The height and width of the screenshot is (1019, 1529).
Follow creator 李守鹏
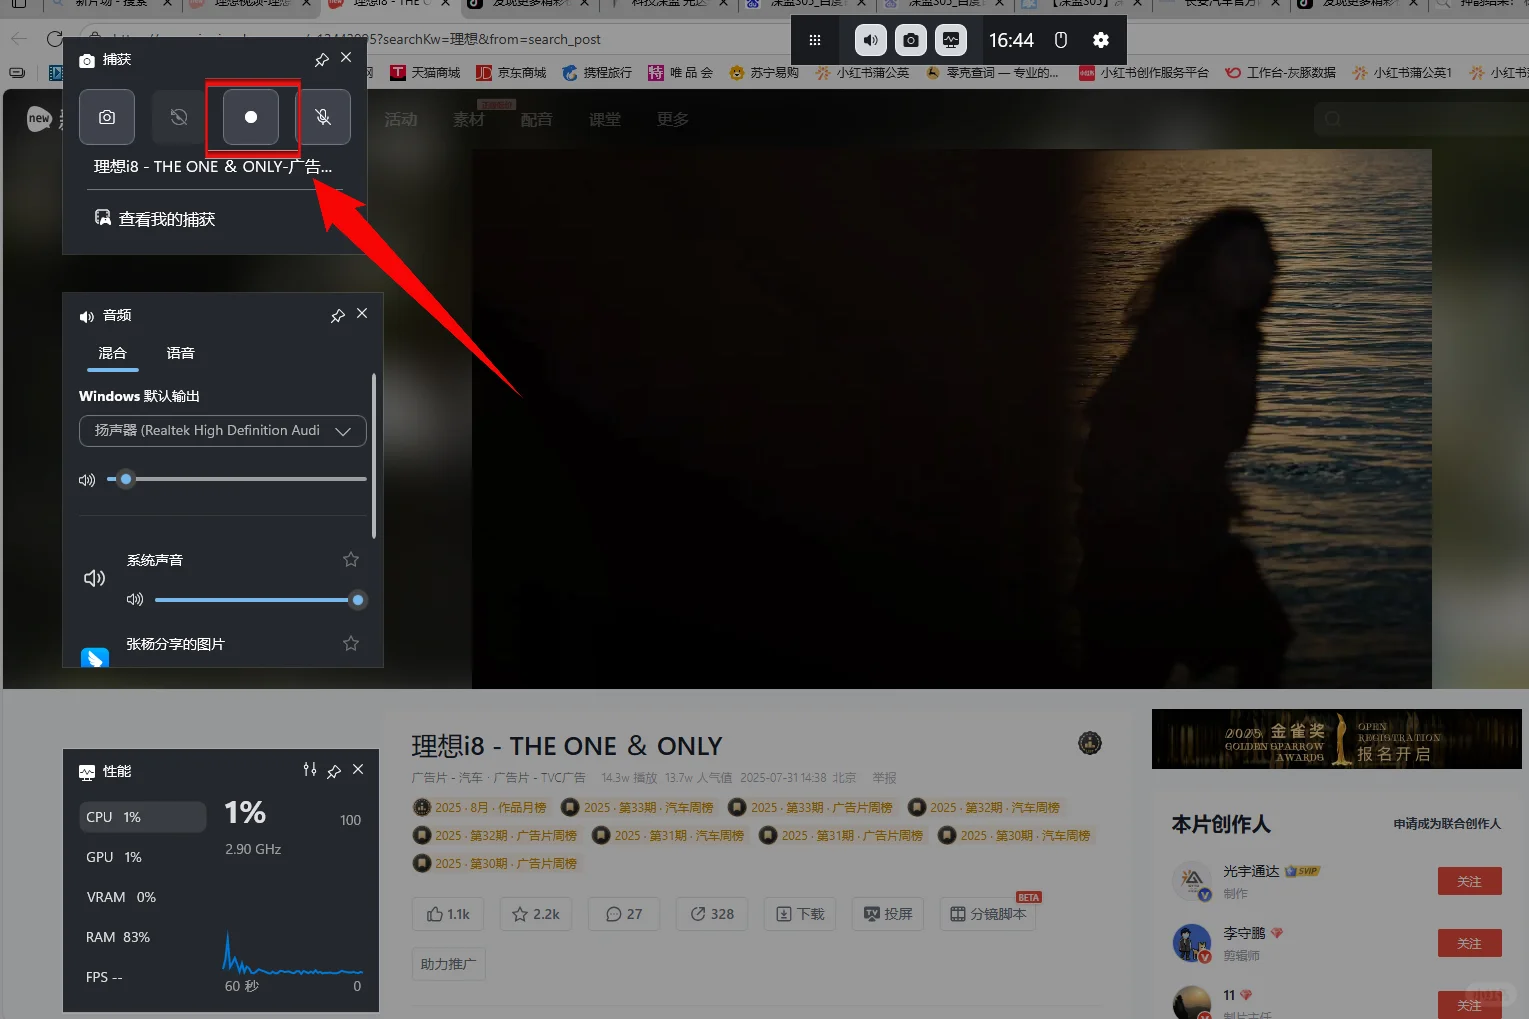(x=1469, y=943)
